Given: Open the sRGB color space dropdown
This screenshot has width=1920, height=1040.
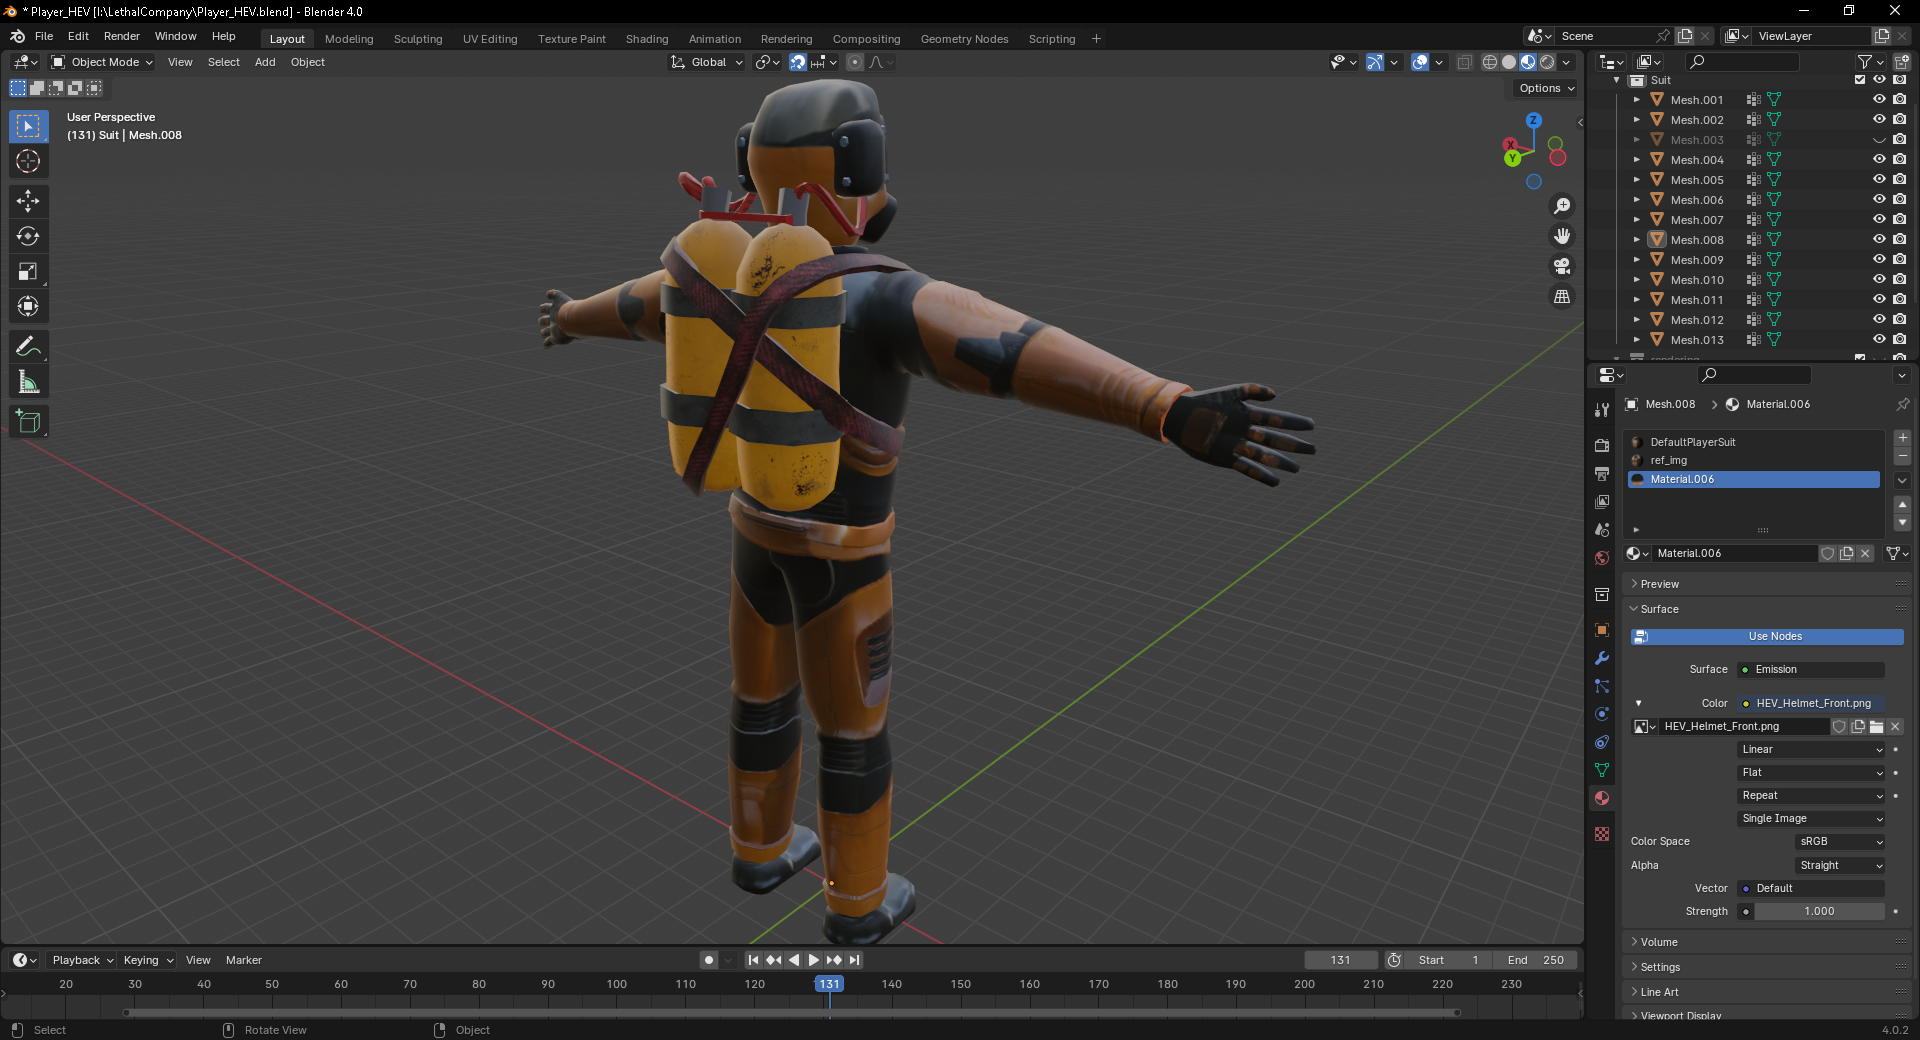Looking at the screenshot, I should [x=1840, y=842].
